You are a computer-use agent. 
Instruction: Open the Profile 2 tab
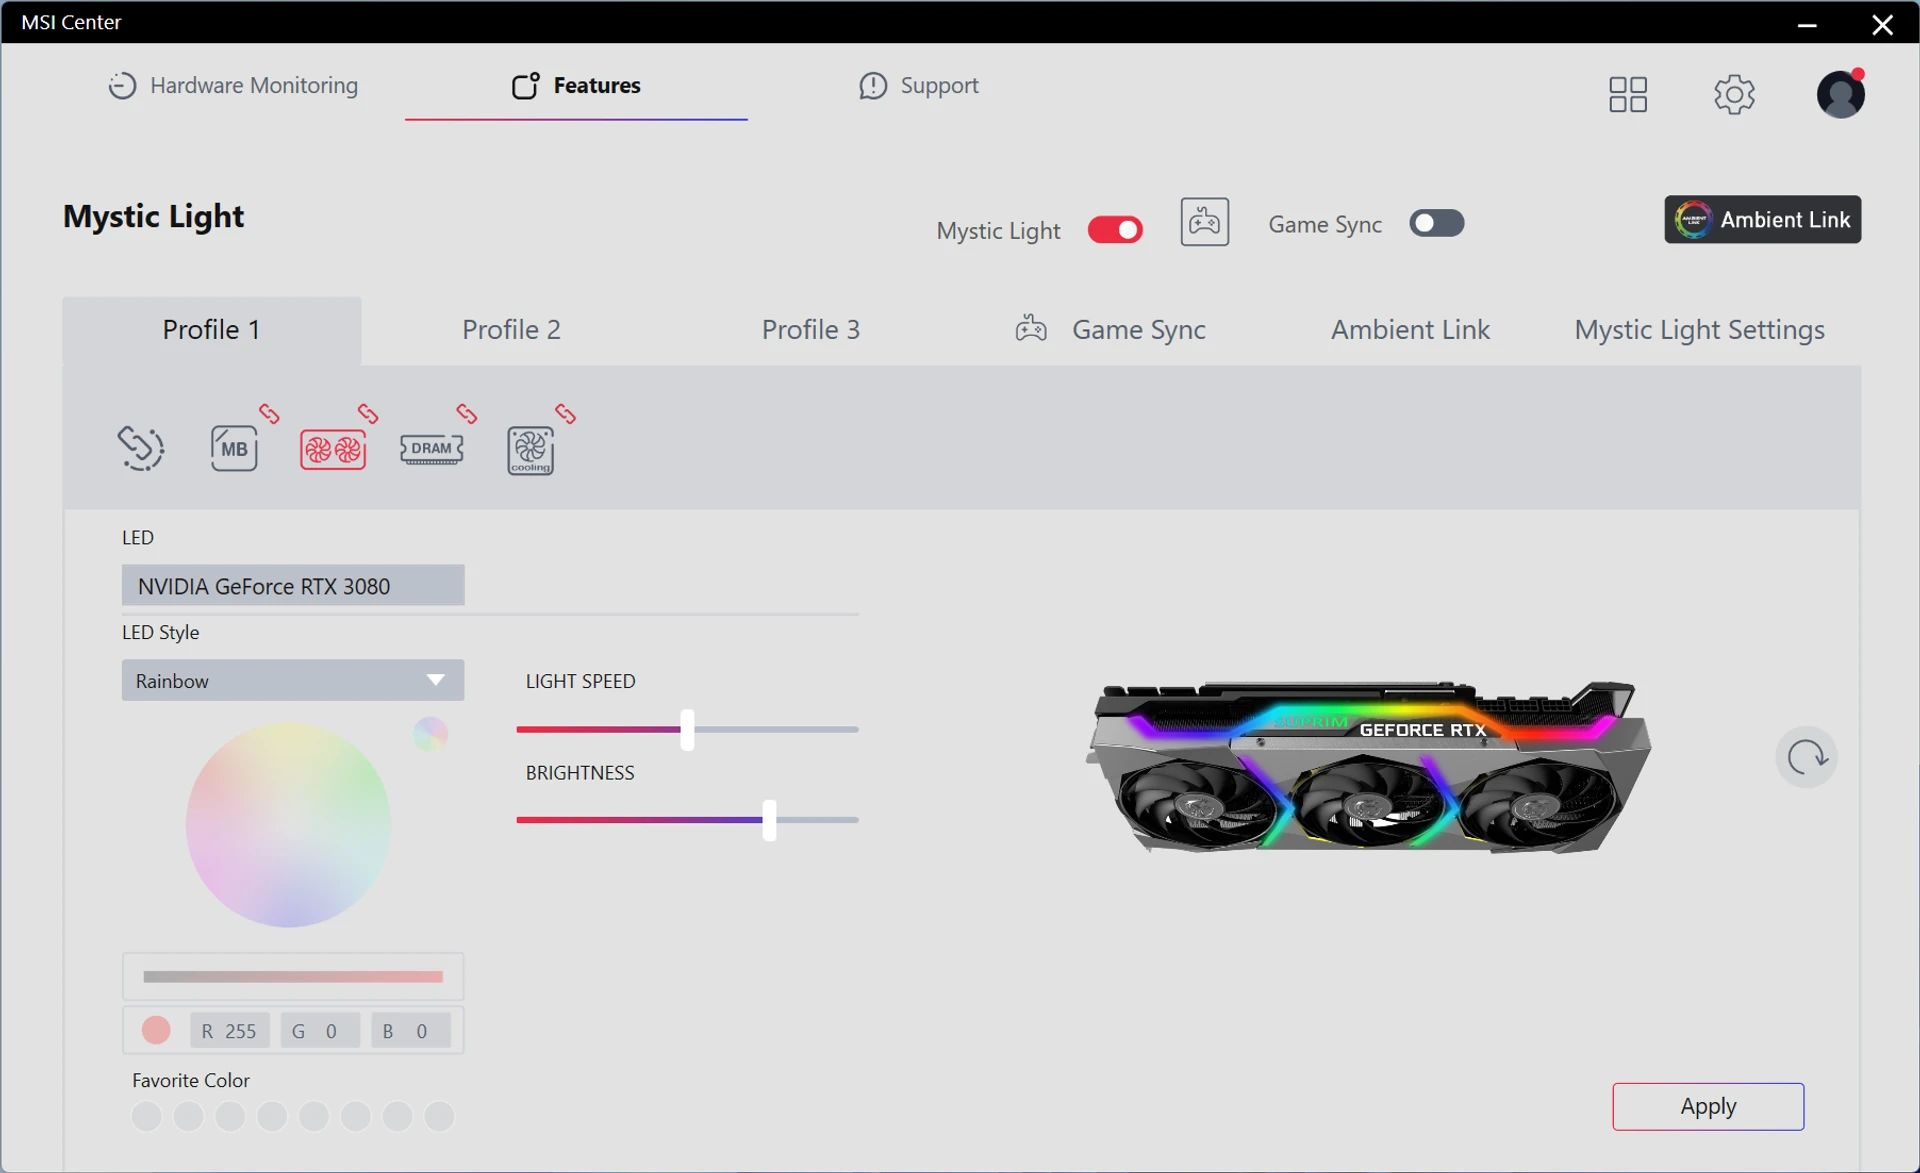tap(511, 330)
